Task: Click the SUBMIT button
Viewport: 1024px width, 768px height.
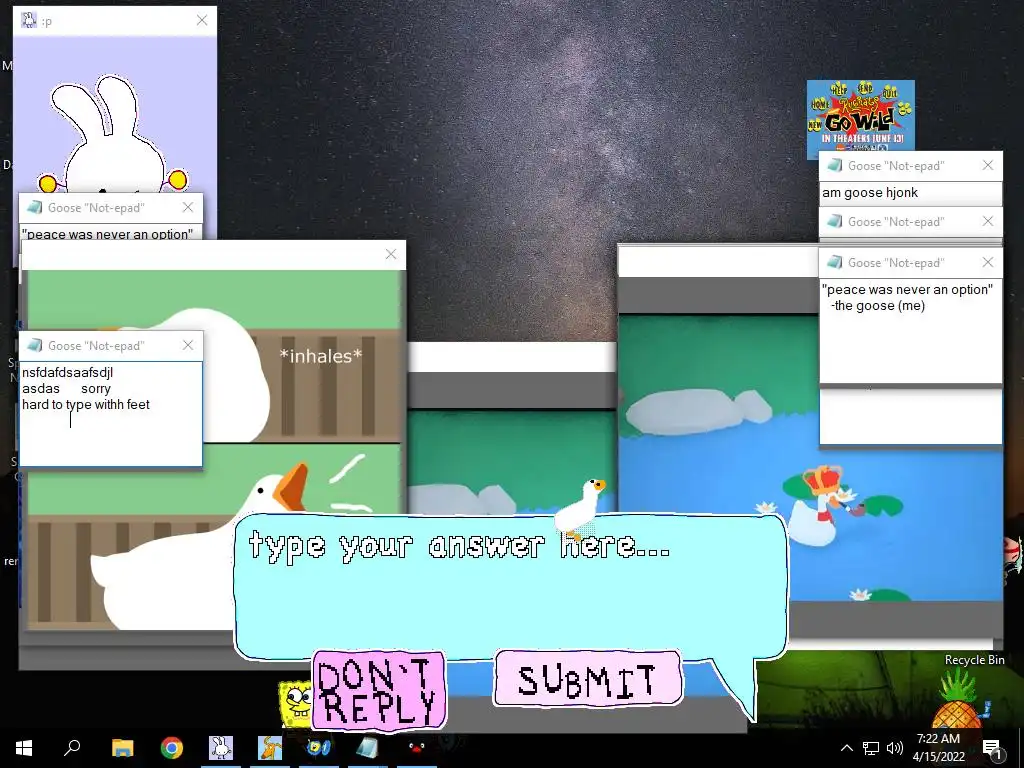Action: click(588, 679)
